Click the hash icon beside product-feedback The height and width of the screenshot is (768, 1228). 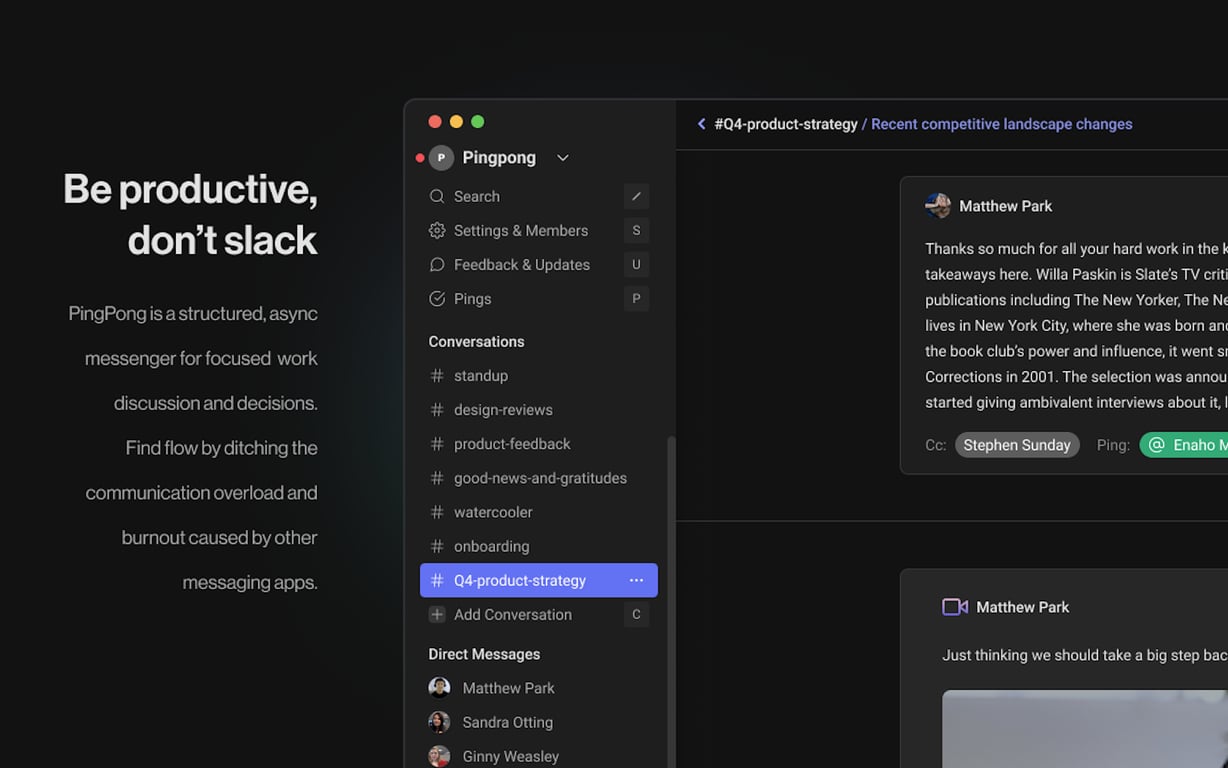click(x=437, y=444)
